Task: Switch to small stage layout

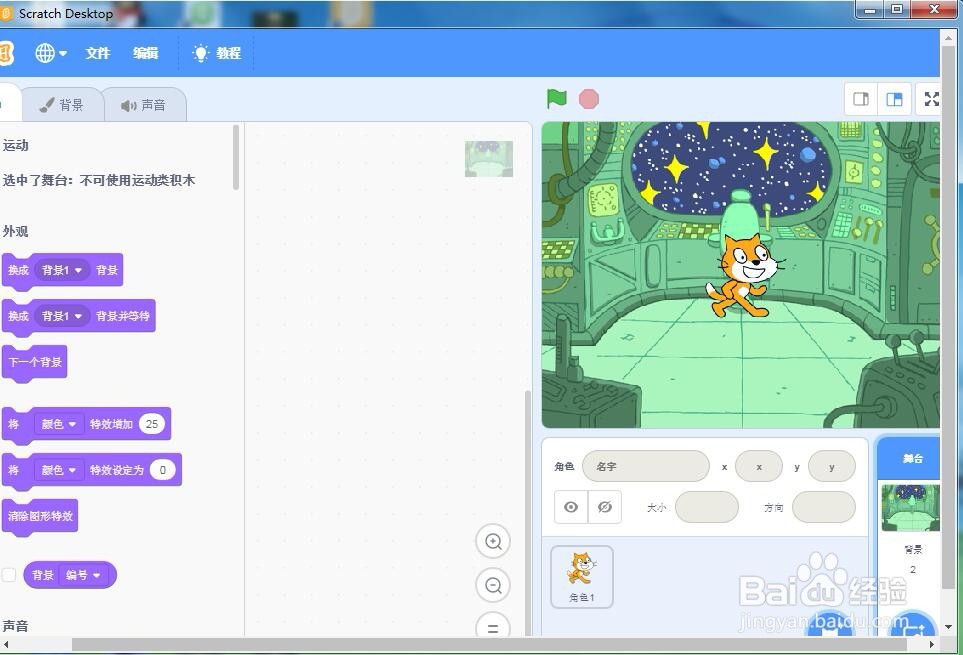Action: (861, 99)
